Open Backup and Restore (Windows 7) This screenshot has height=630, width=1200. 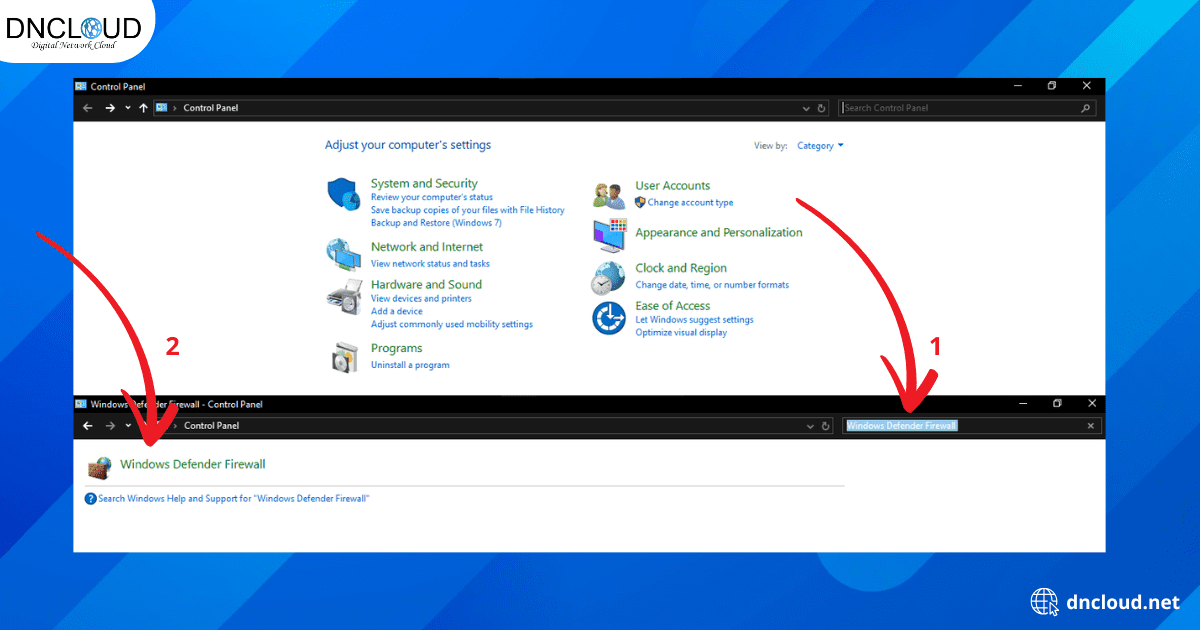coord(436,223)
